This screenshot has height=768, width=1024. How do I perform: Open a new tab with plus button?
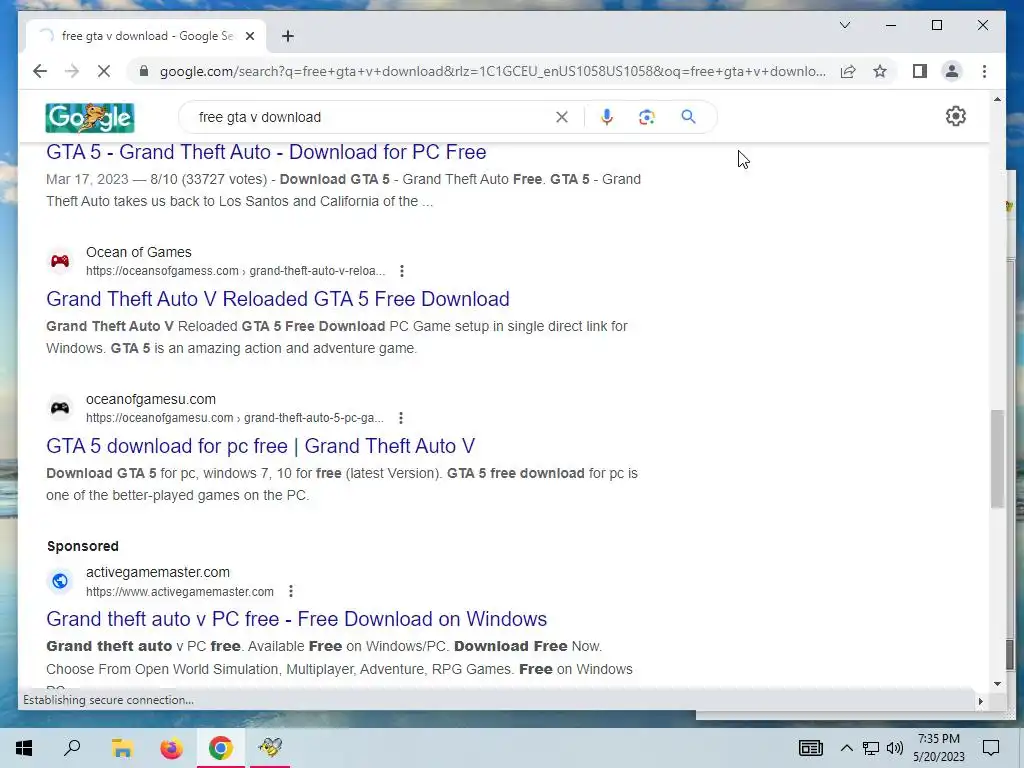tap(288, 36)
